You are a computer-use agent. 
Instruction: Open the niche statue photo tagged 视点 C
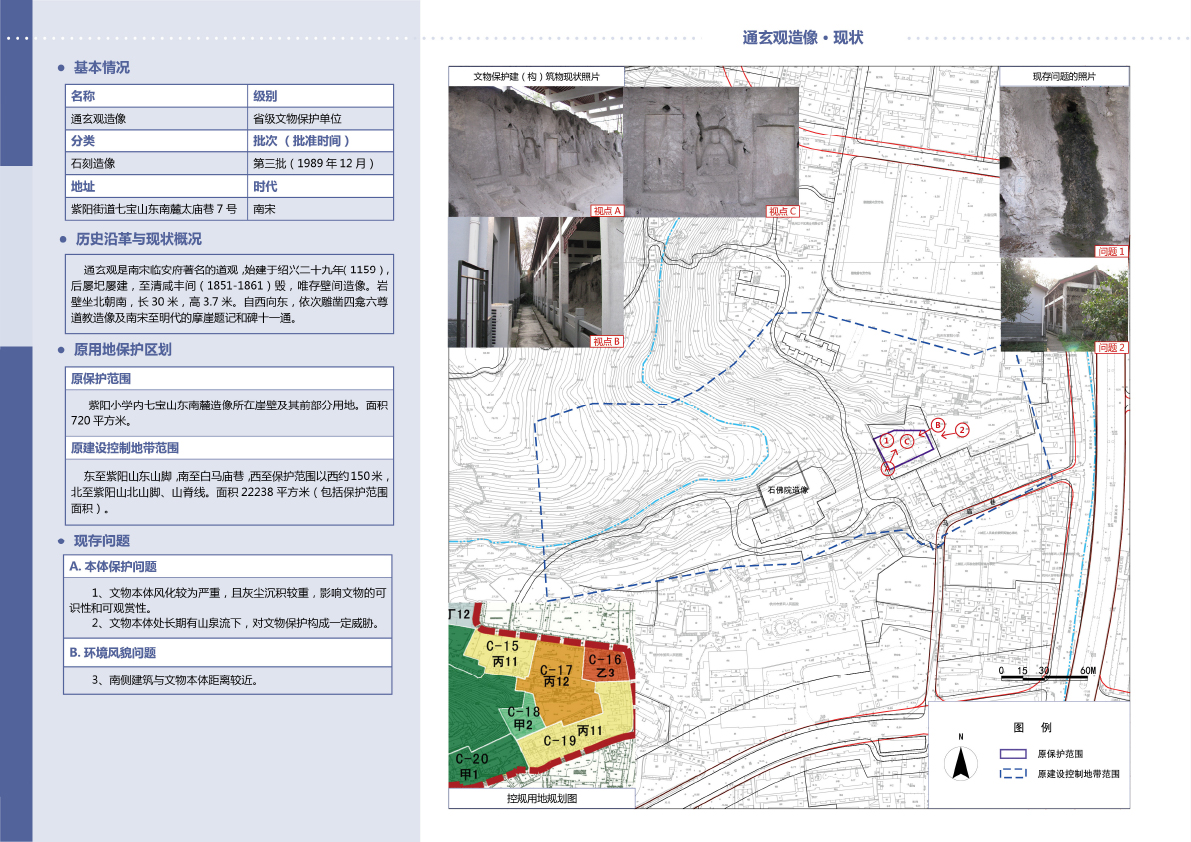click(x=711, y=151)
